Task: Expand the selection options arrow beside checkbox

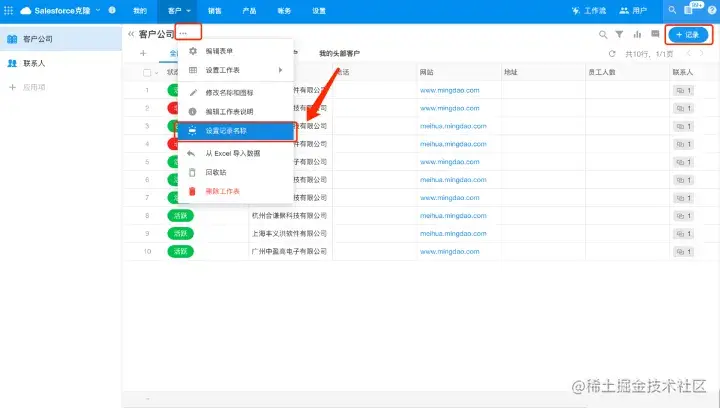Action: (x=157, y=73)
